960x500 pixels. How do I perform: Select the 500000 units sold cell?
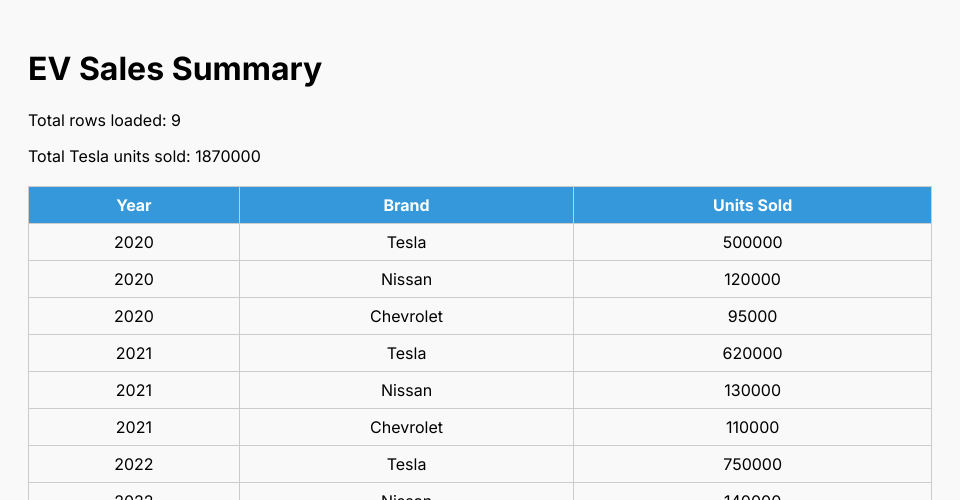(x=752, y=242)
